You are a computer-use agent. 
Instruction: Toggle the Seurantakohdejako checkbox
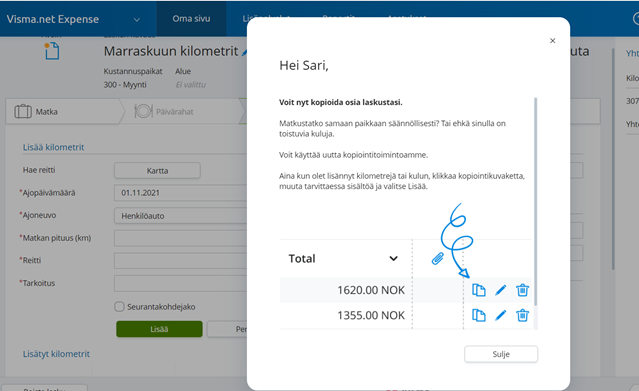click(x=119, y=307)
